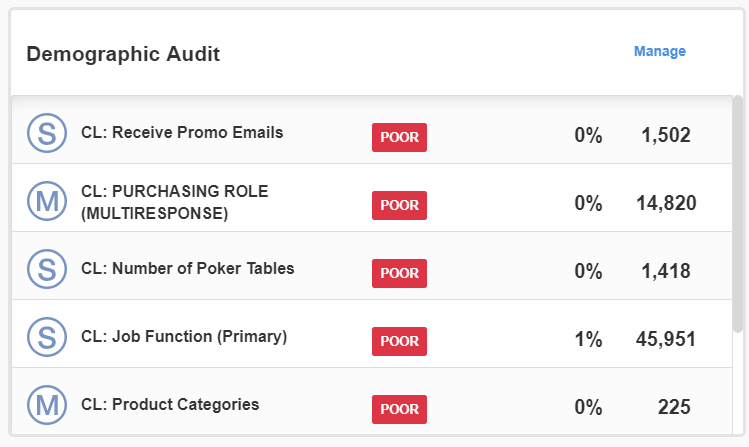Select CL: Product Categories label
Viewport: 749px width, 447px height.
tap(170, 405)
